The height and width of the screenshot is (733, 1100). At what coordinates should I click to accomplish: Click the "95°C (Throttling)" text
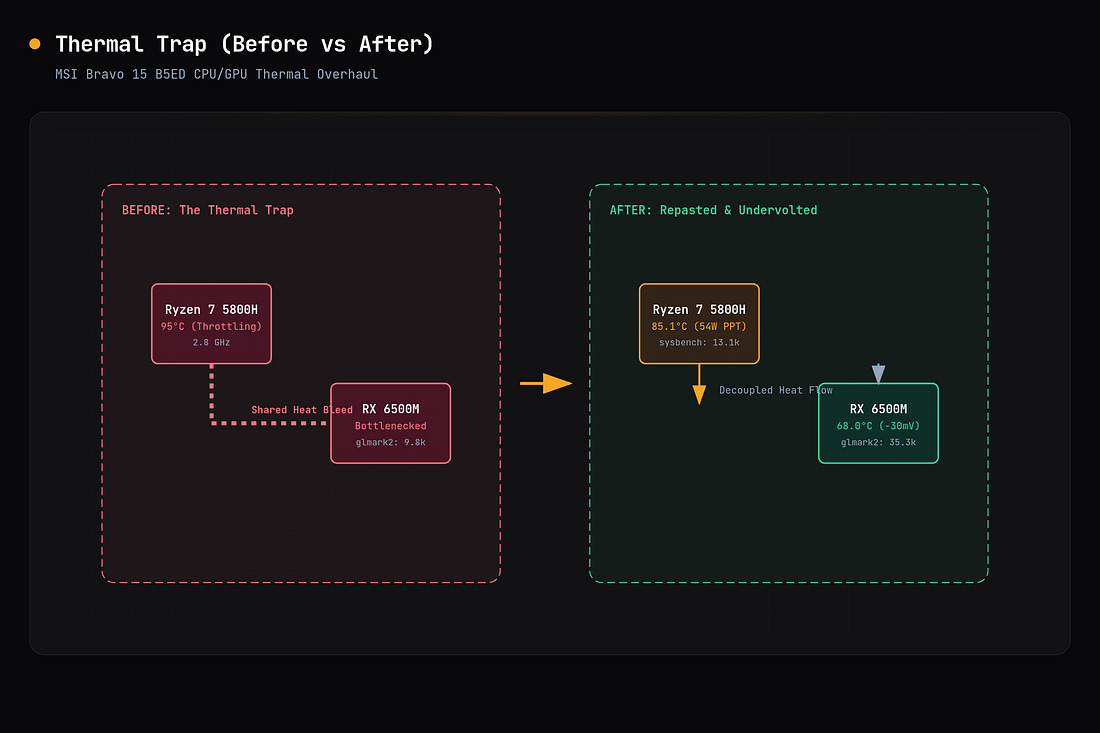pos(211,326)
